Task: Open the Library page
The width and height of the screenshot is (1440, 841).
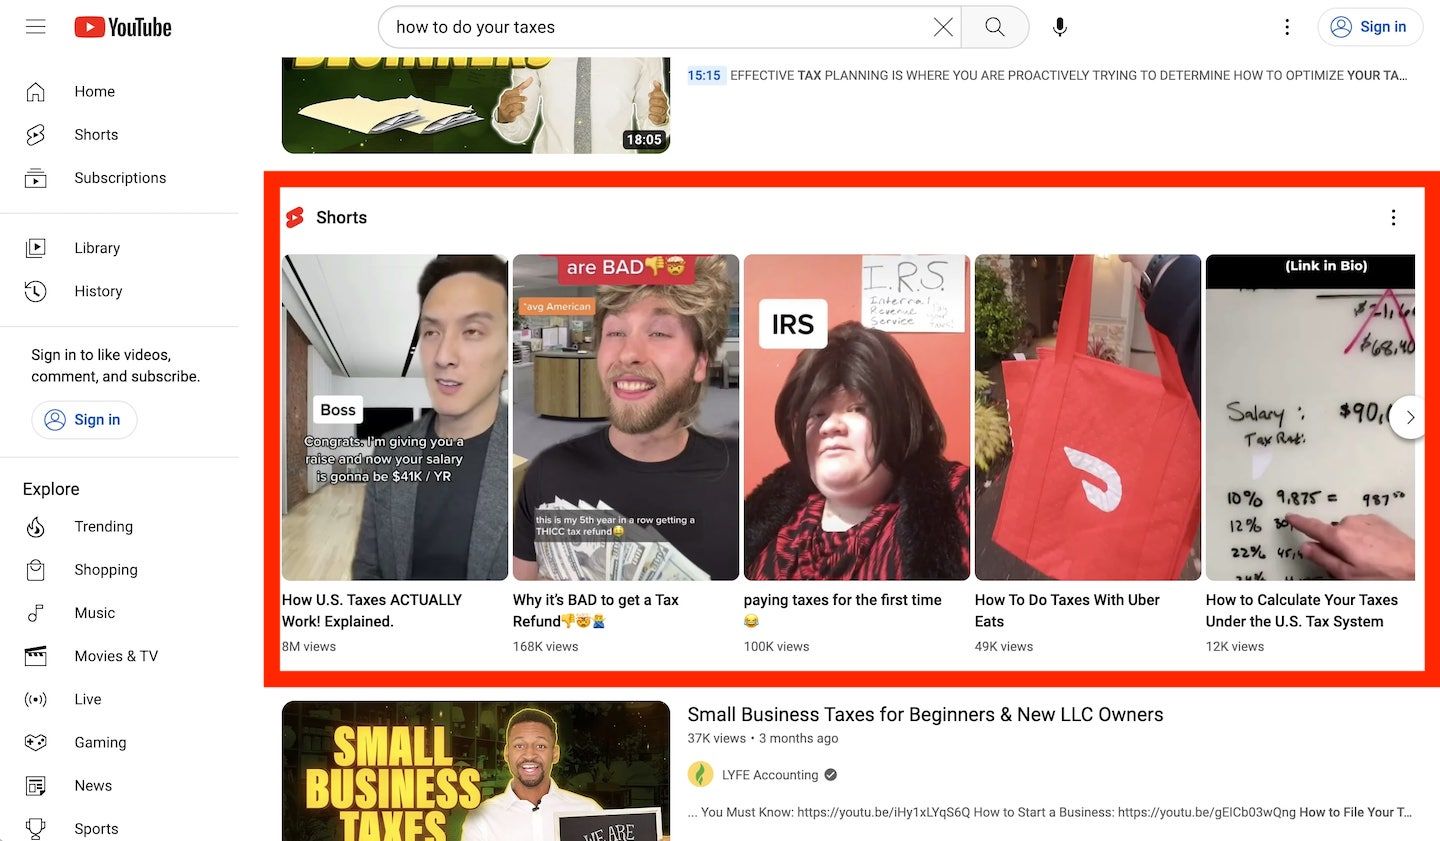Action: (x=97, y=247)
